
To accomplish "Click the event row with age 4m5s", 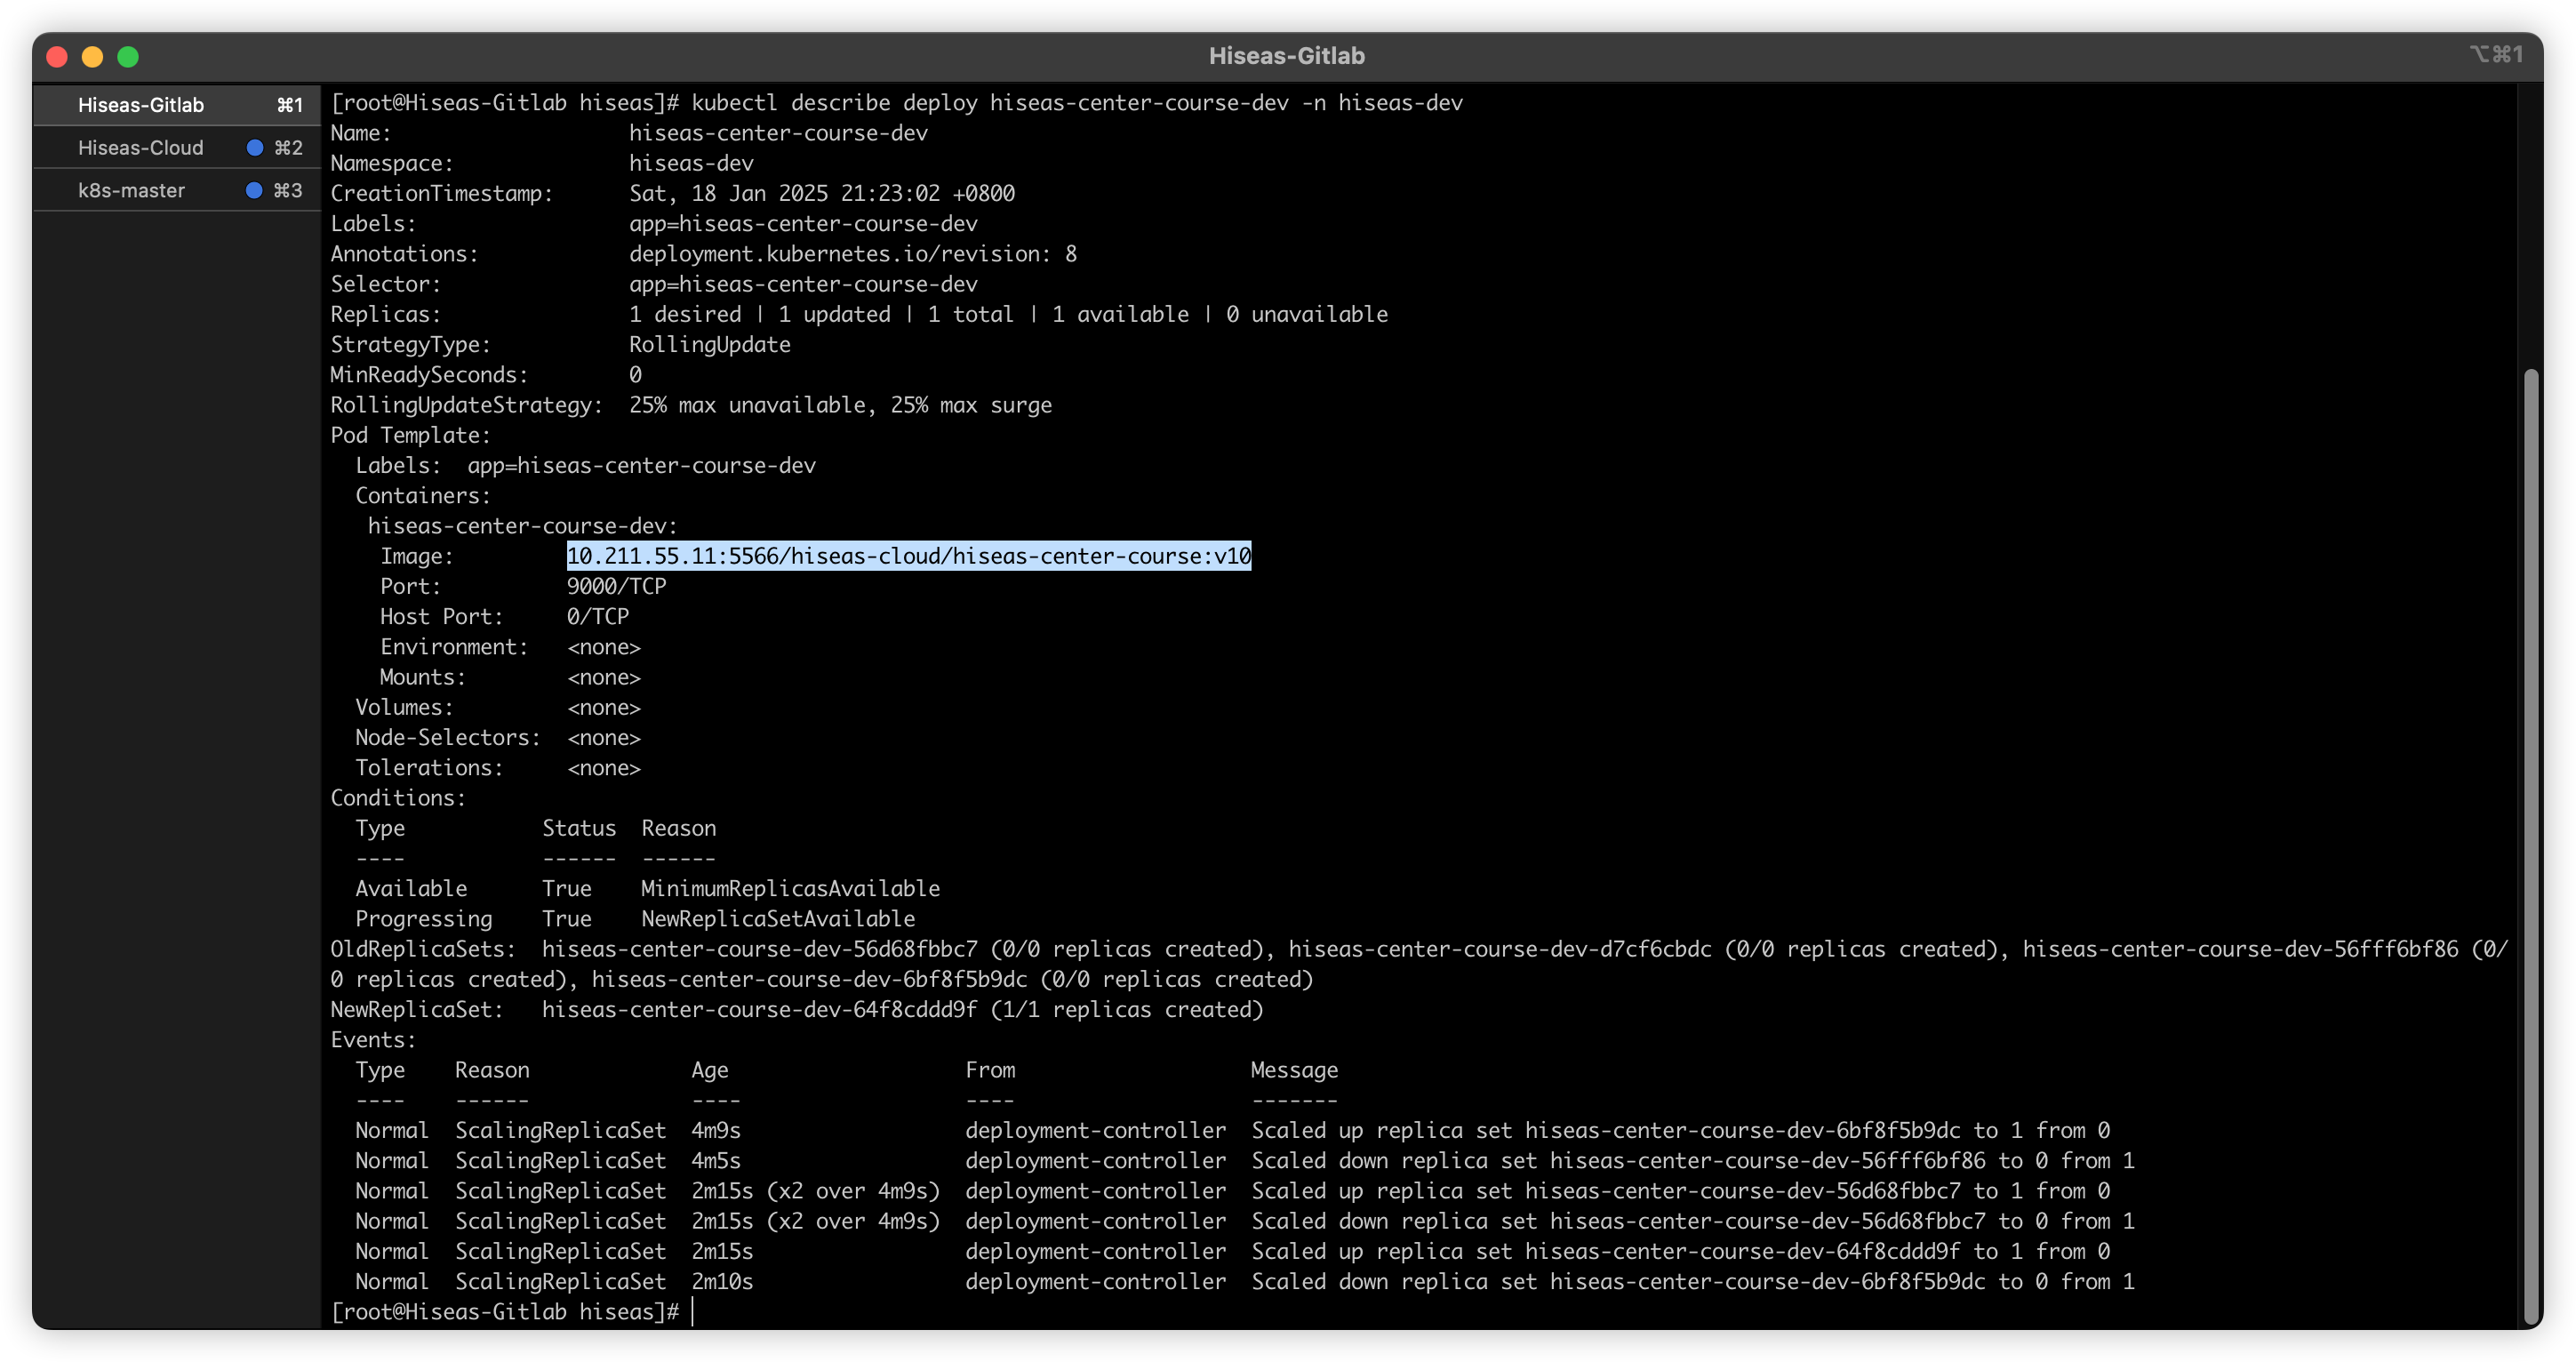I will [x=1245, y=1160].
